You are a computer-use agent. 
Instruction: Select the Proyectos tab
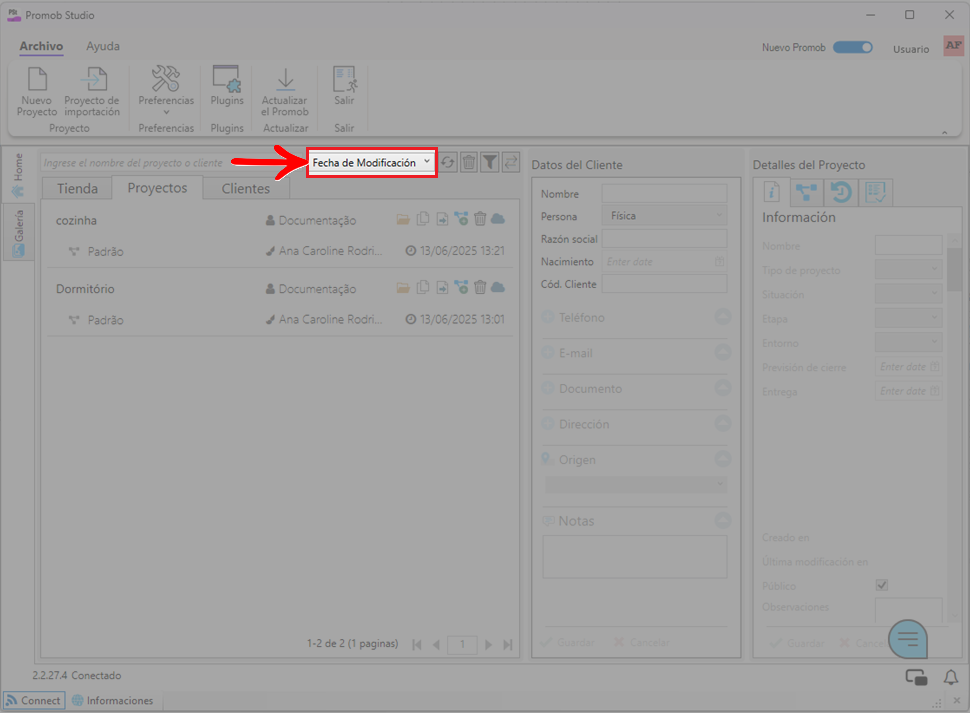click(157, 188)
